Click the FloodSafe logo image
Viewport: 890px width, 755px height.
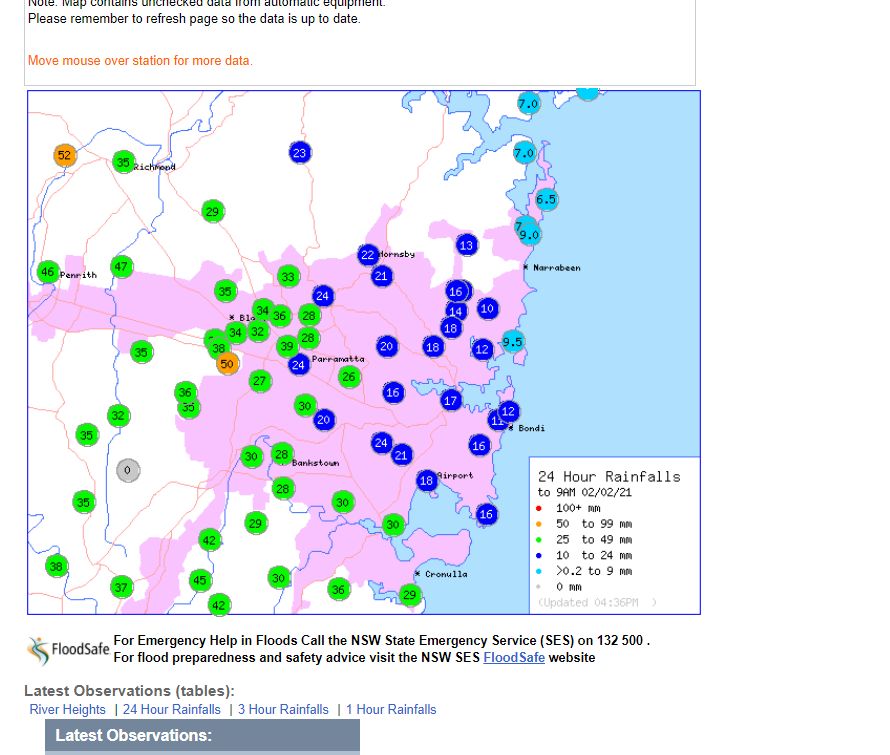[68, 650]
